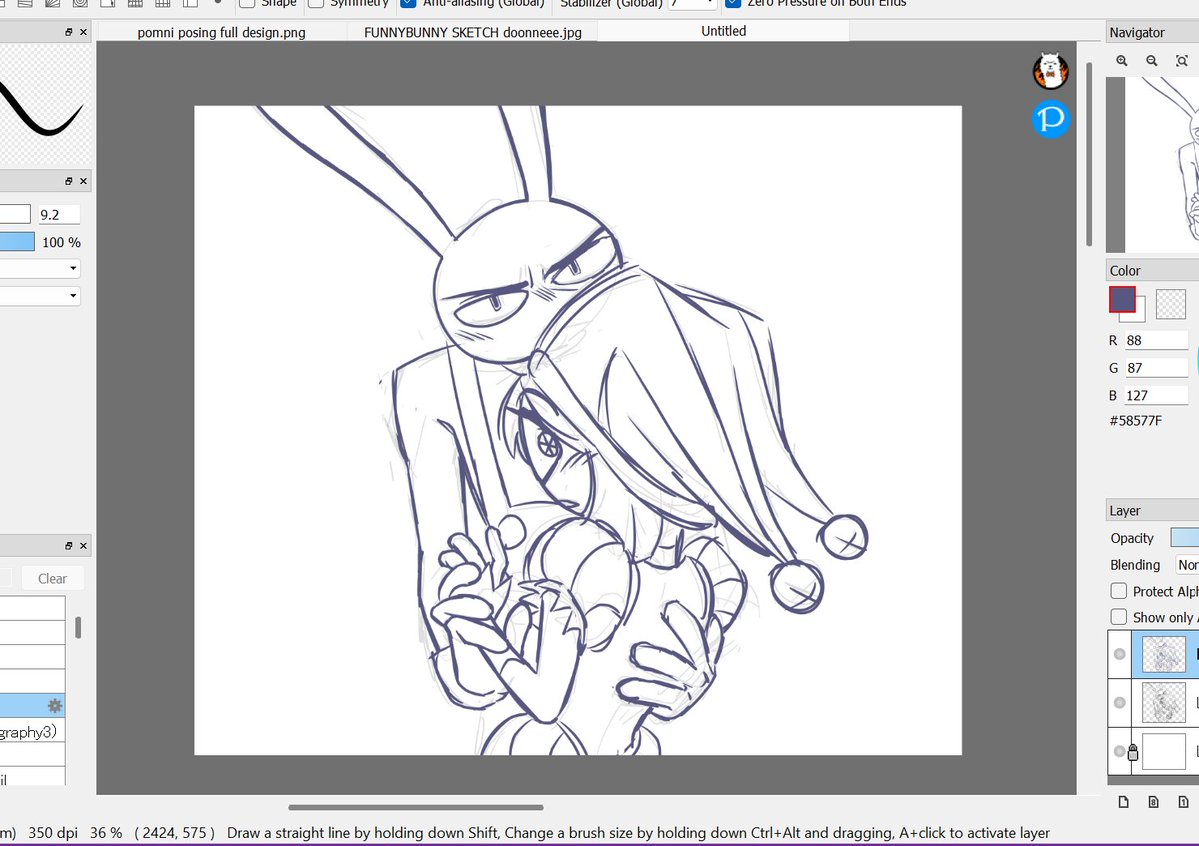
Task: Hide the middle sketch layer
Action: [1119, 702]
